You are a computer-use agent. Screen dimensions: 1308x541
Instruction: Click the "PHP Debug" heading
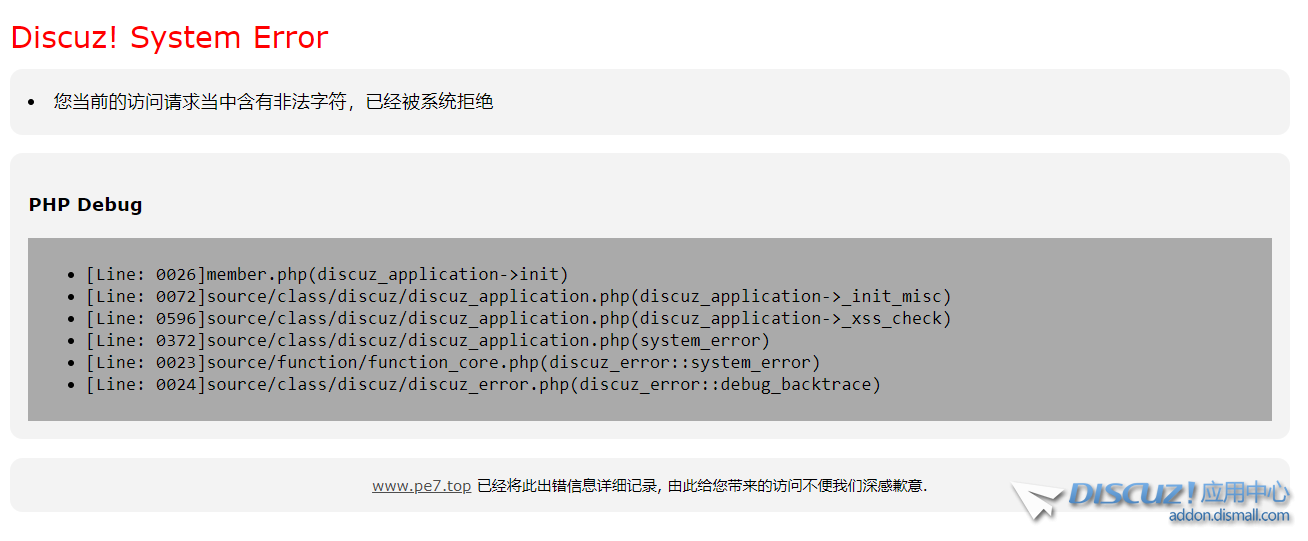(x=85, y=205)
